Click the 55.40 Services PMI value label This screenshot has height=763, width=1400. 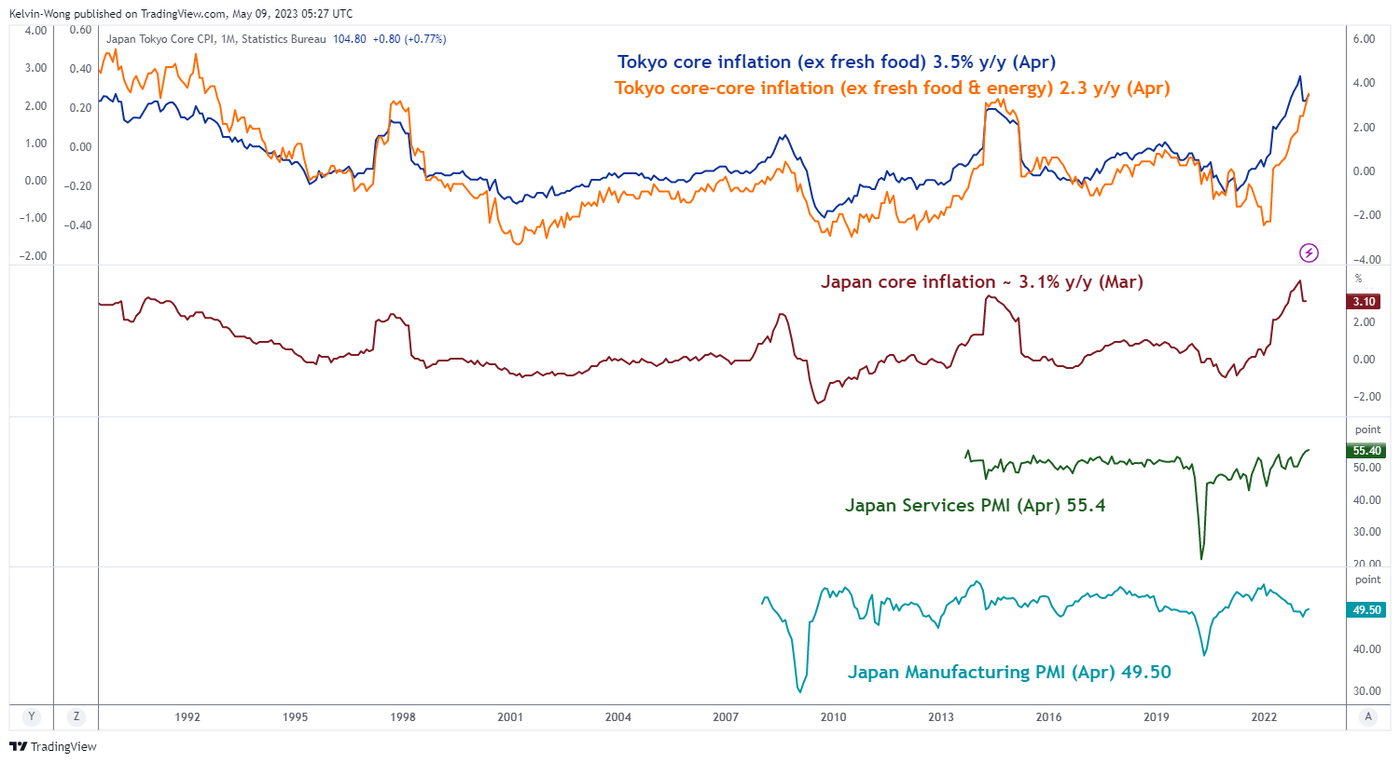click(x=1365, y=452)
